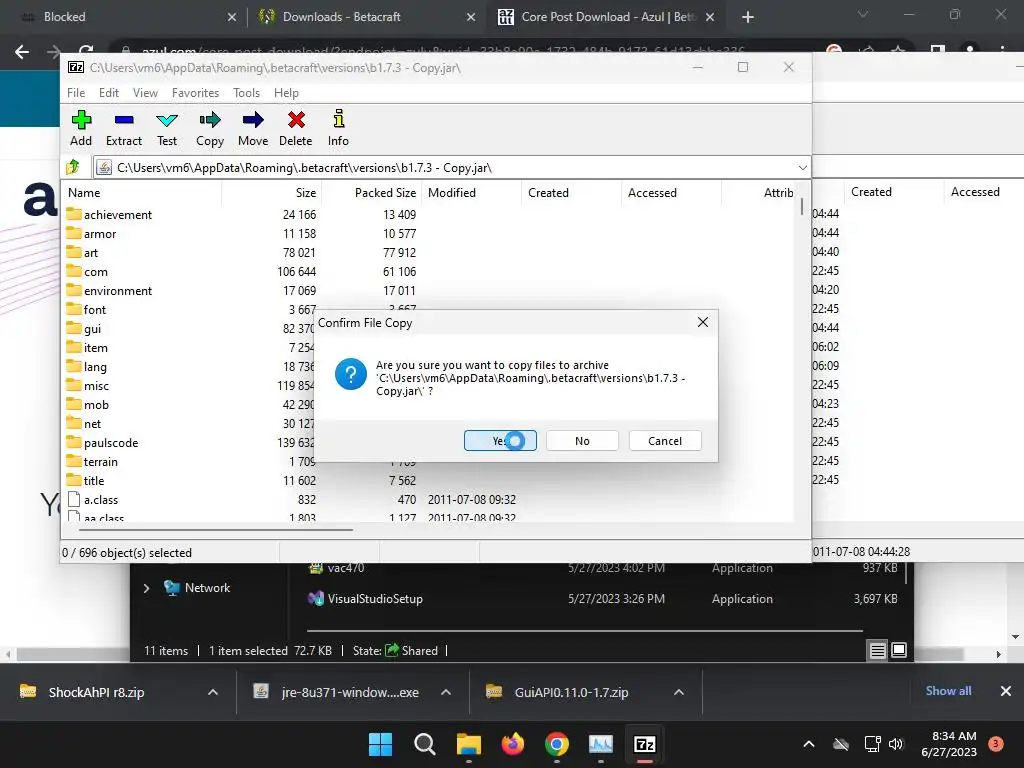
Task: Expand the Network tree node in Explorer
Action: pyautogui.click(x=146, y=588)
